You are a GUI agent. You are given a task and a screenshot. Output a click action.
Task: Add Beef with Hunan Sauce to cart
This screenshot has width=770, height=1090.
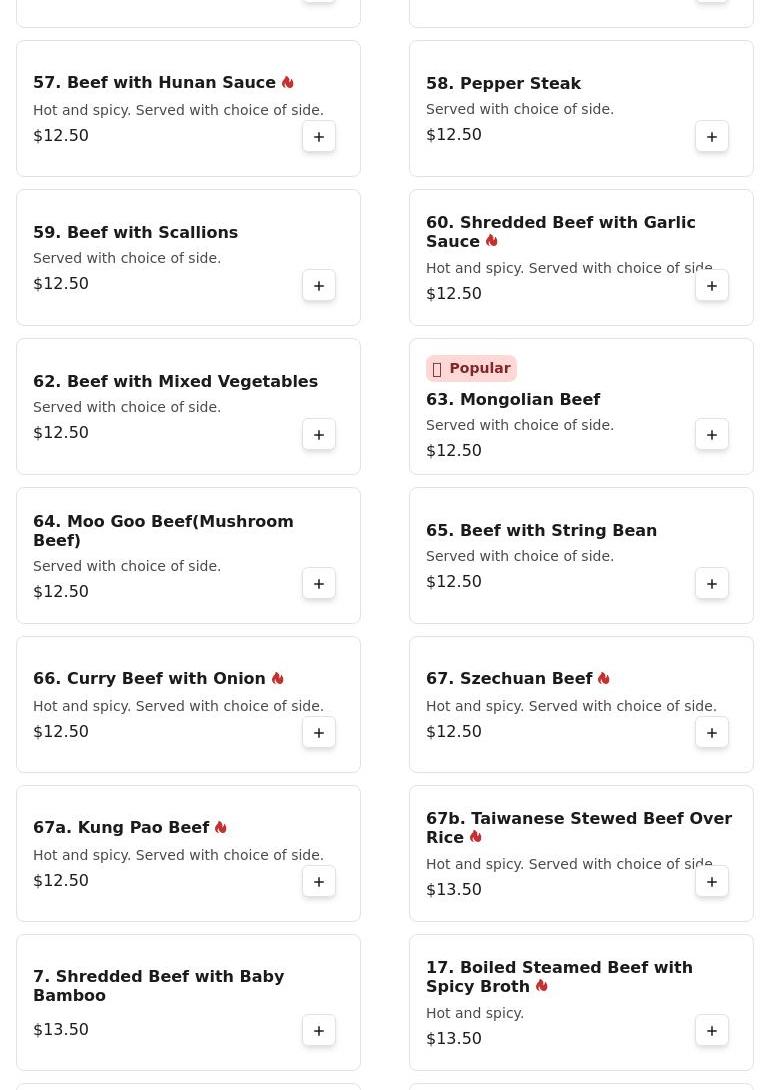[x=319, y=137]
